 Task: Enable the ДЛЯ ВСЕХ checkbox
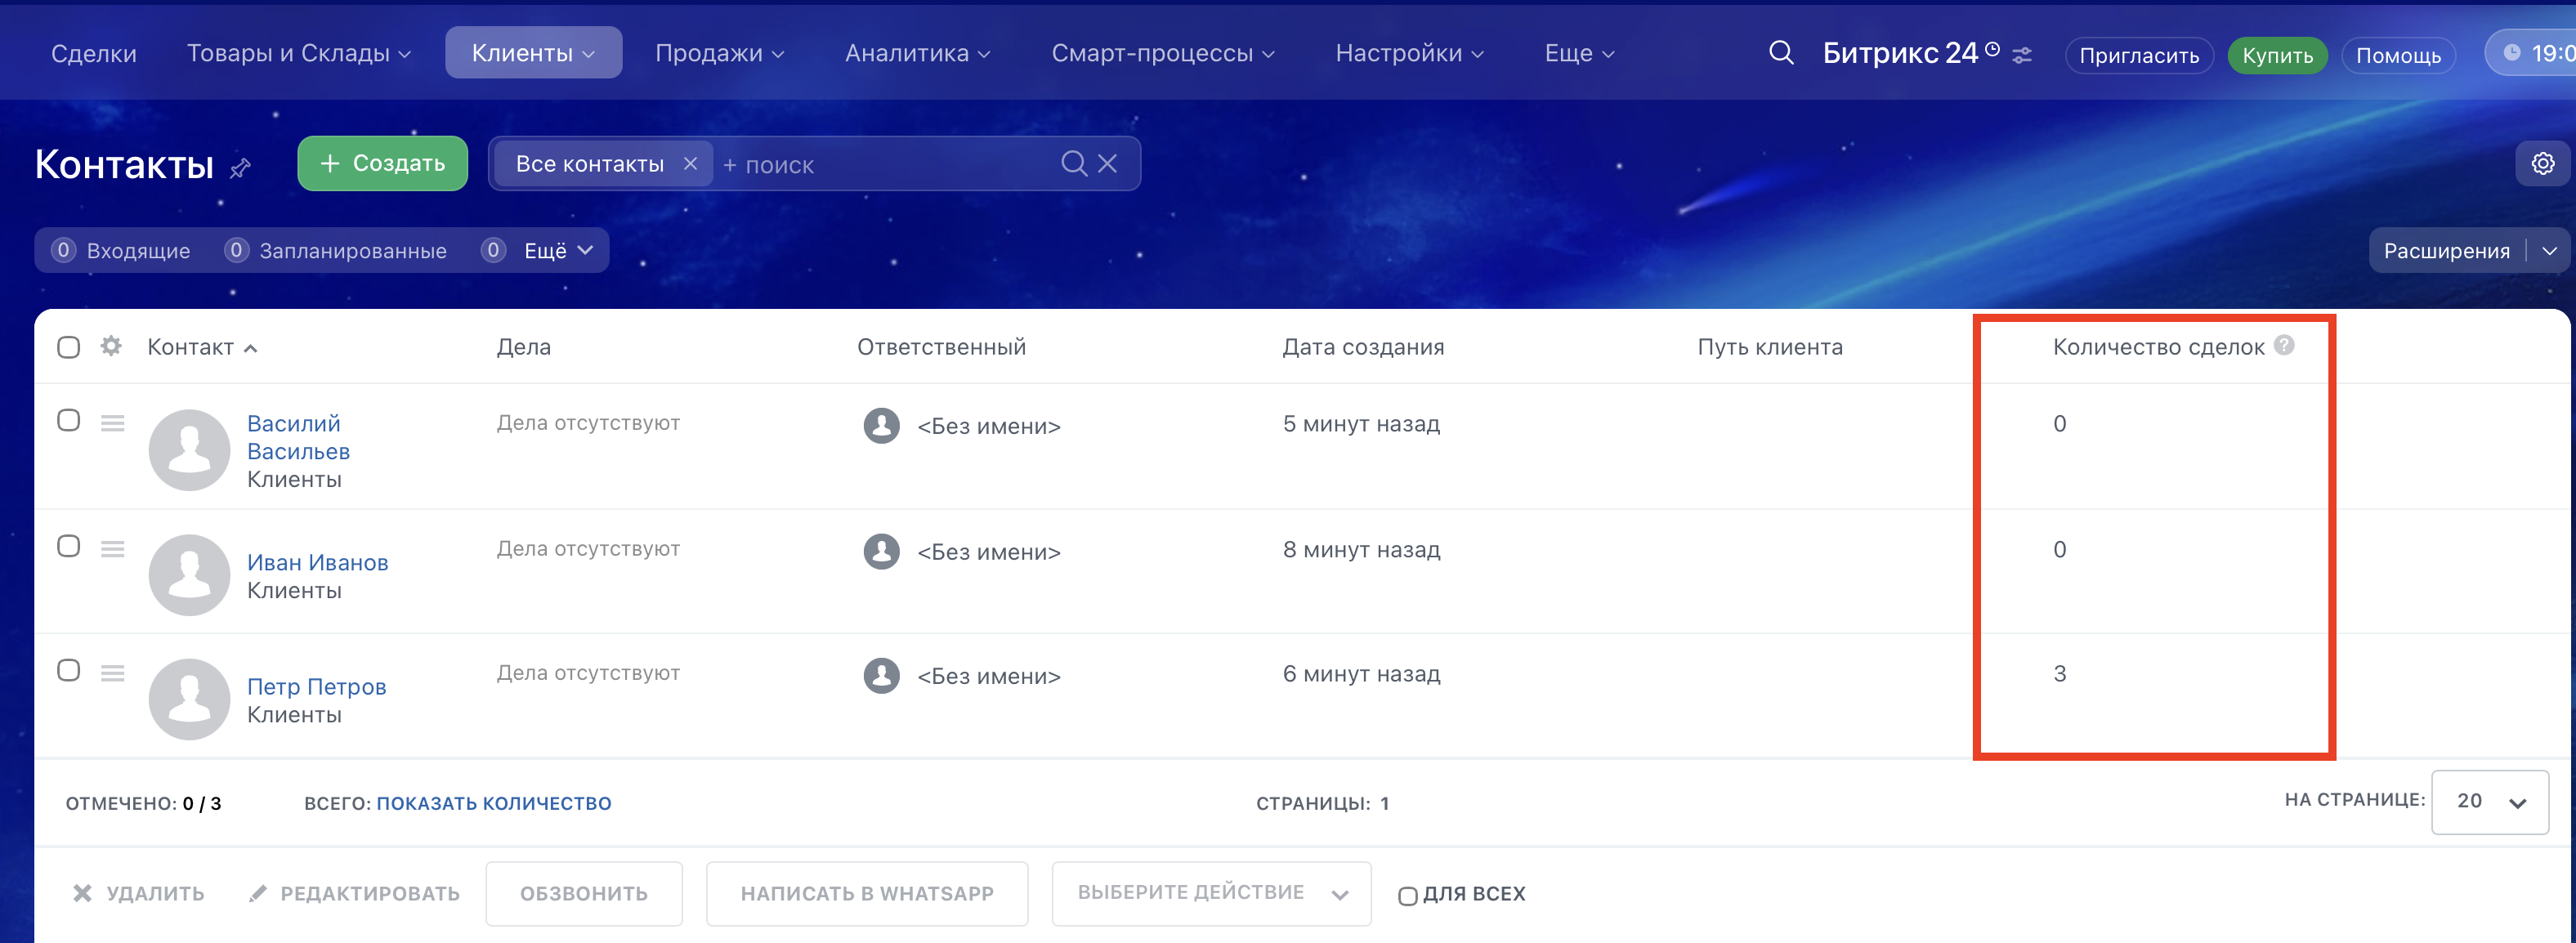[x=1407, y=895]
